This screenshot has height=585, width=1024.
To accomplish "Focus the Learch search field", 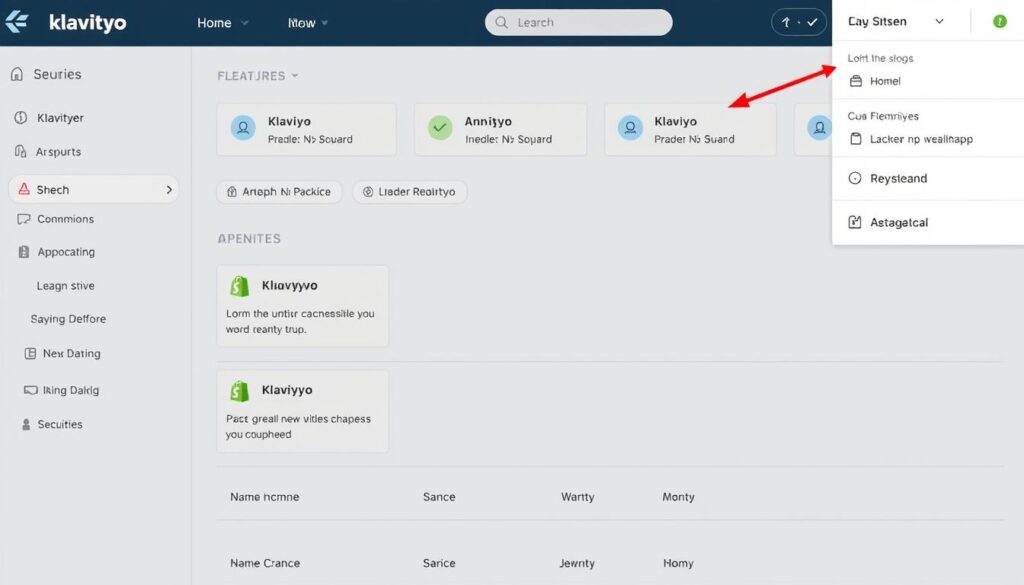I will (579, 22).
